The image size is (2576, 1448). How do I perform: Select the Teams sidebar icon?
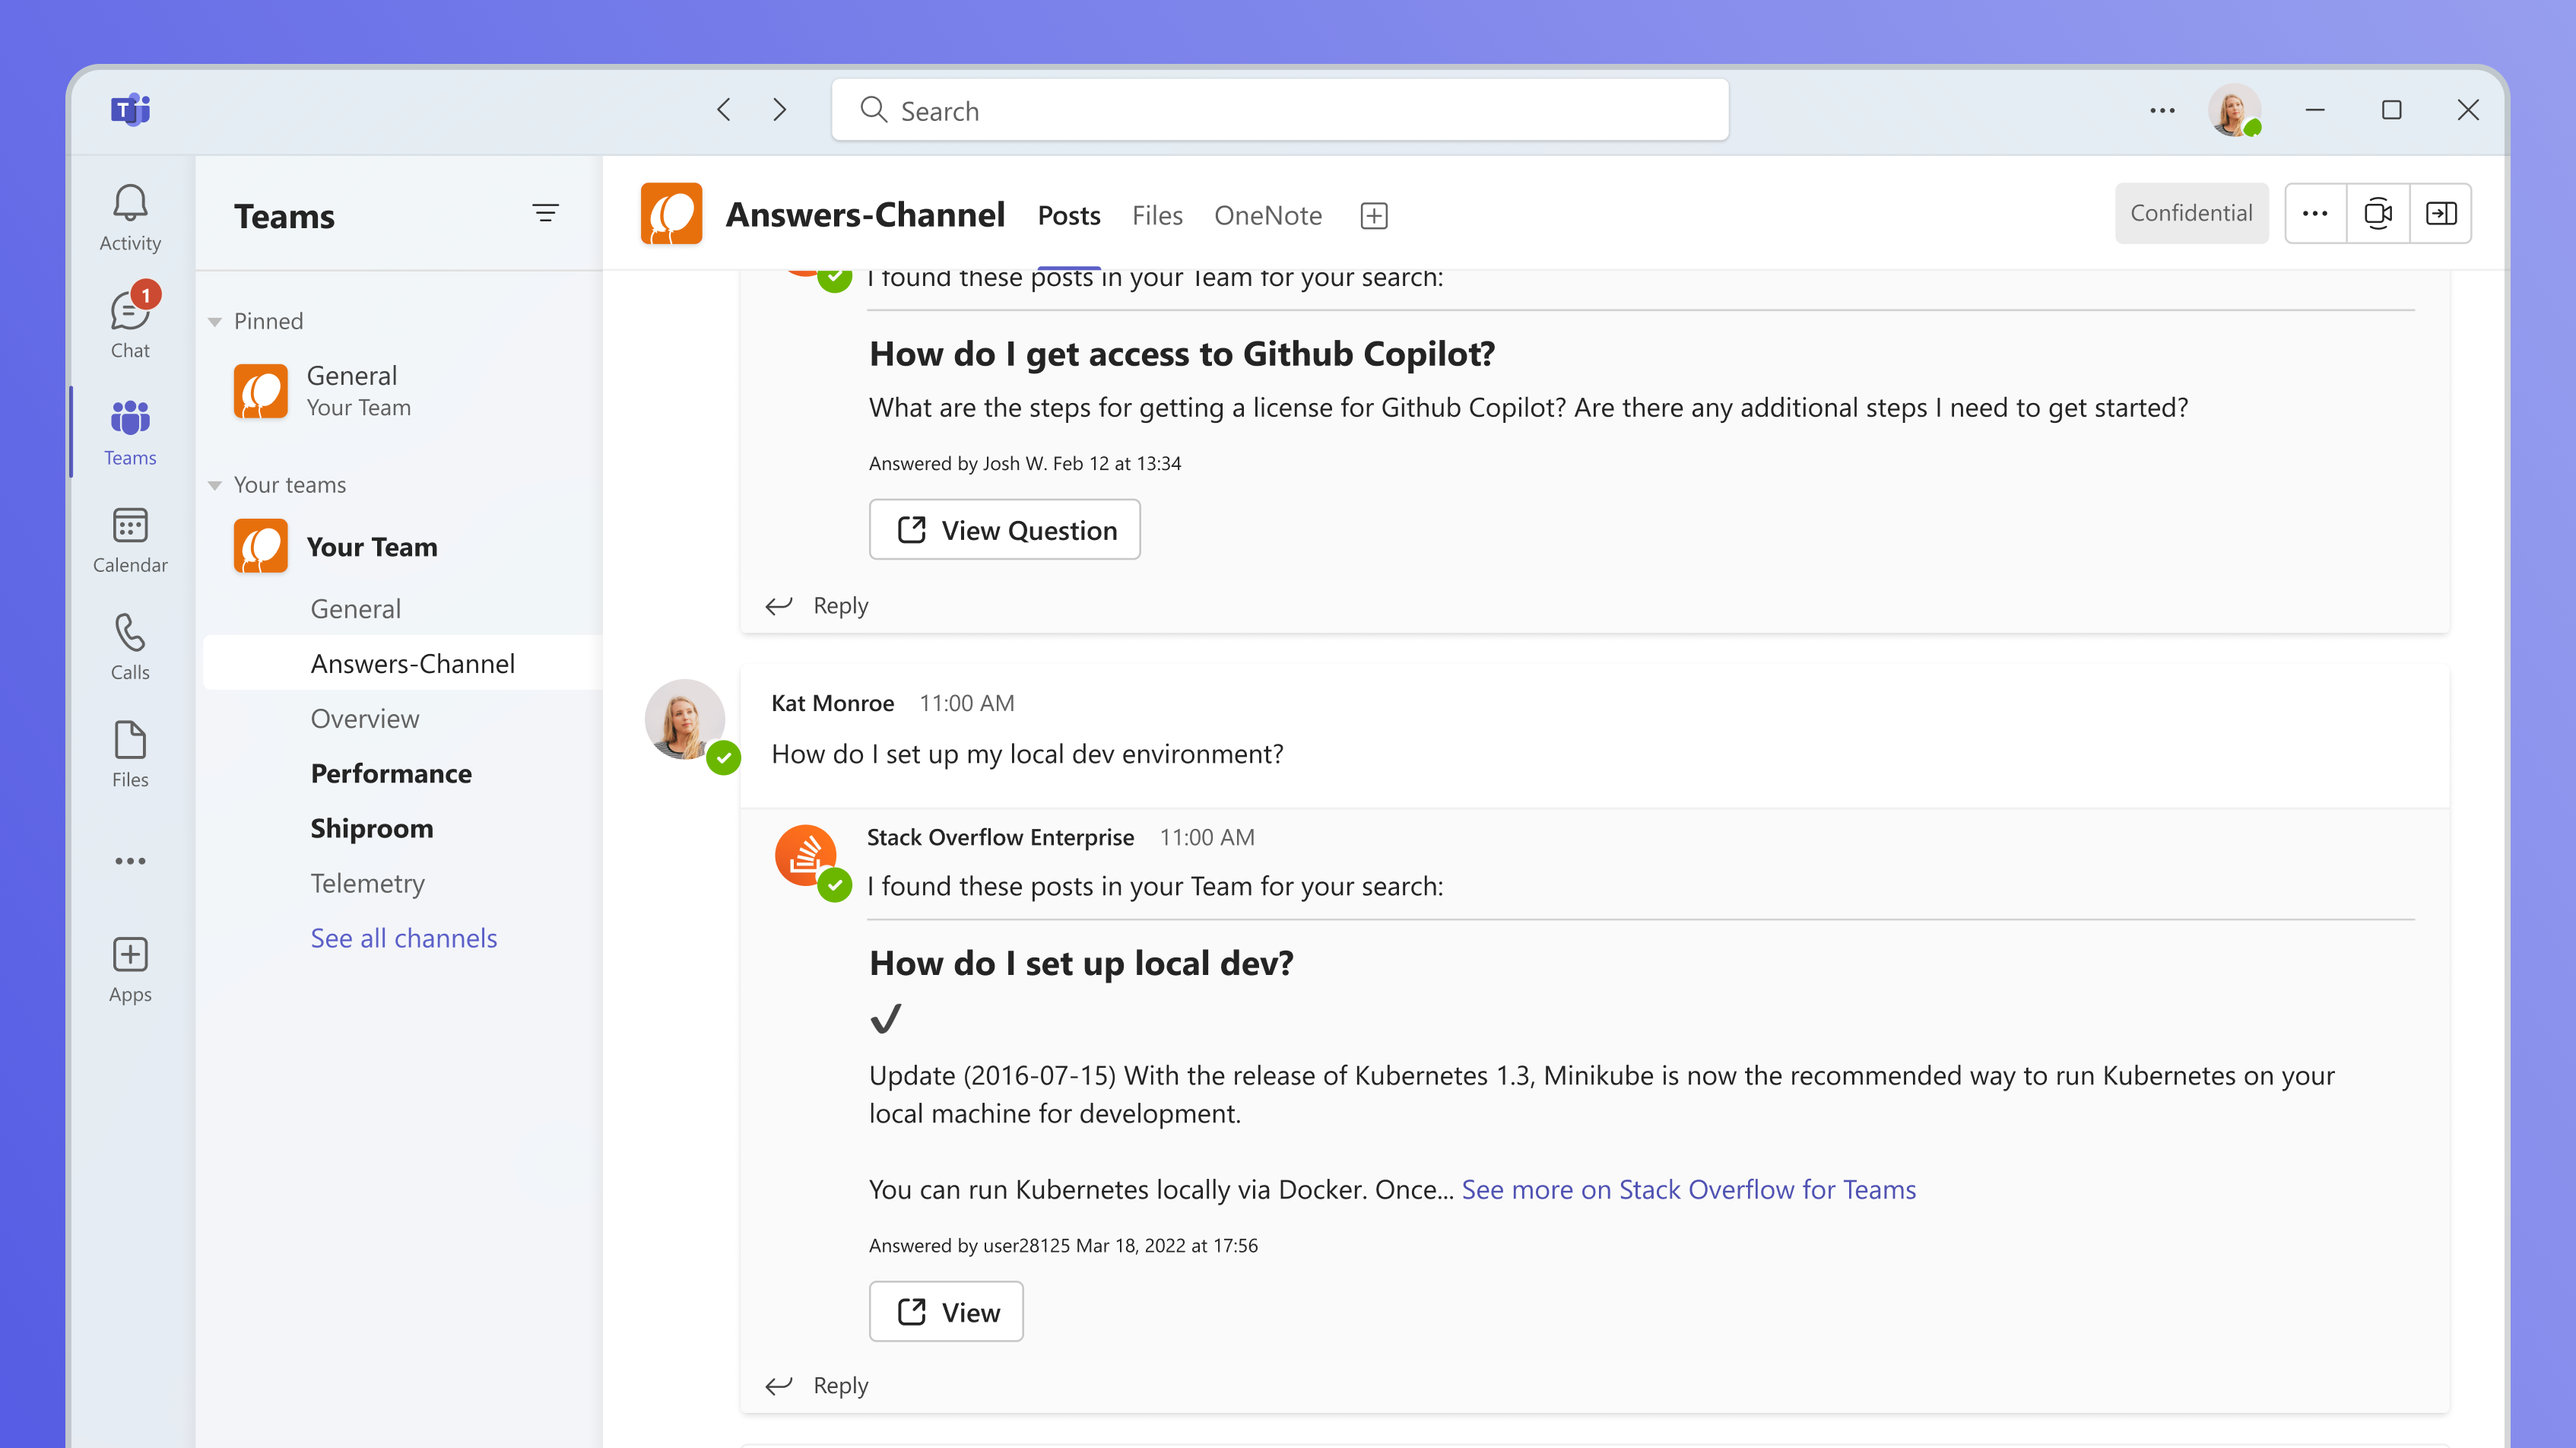(x=130, y=432)
